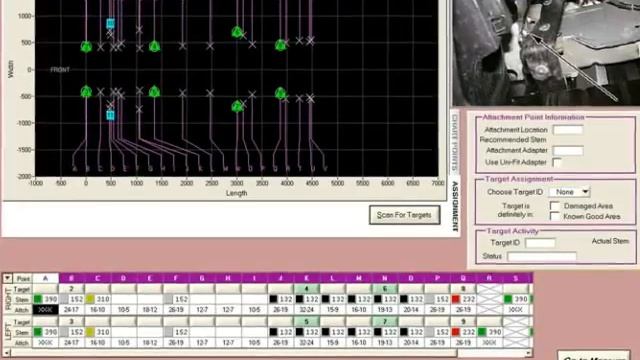This screenshot has height=360, width=640.
Task: Select lower green target marker near length 1400
Action: click(154, 91)
